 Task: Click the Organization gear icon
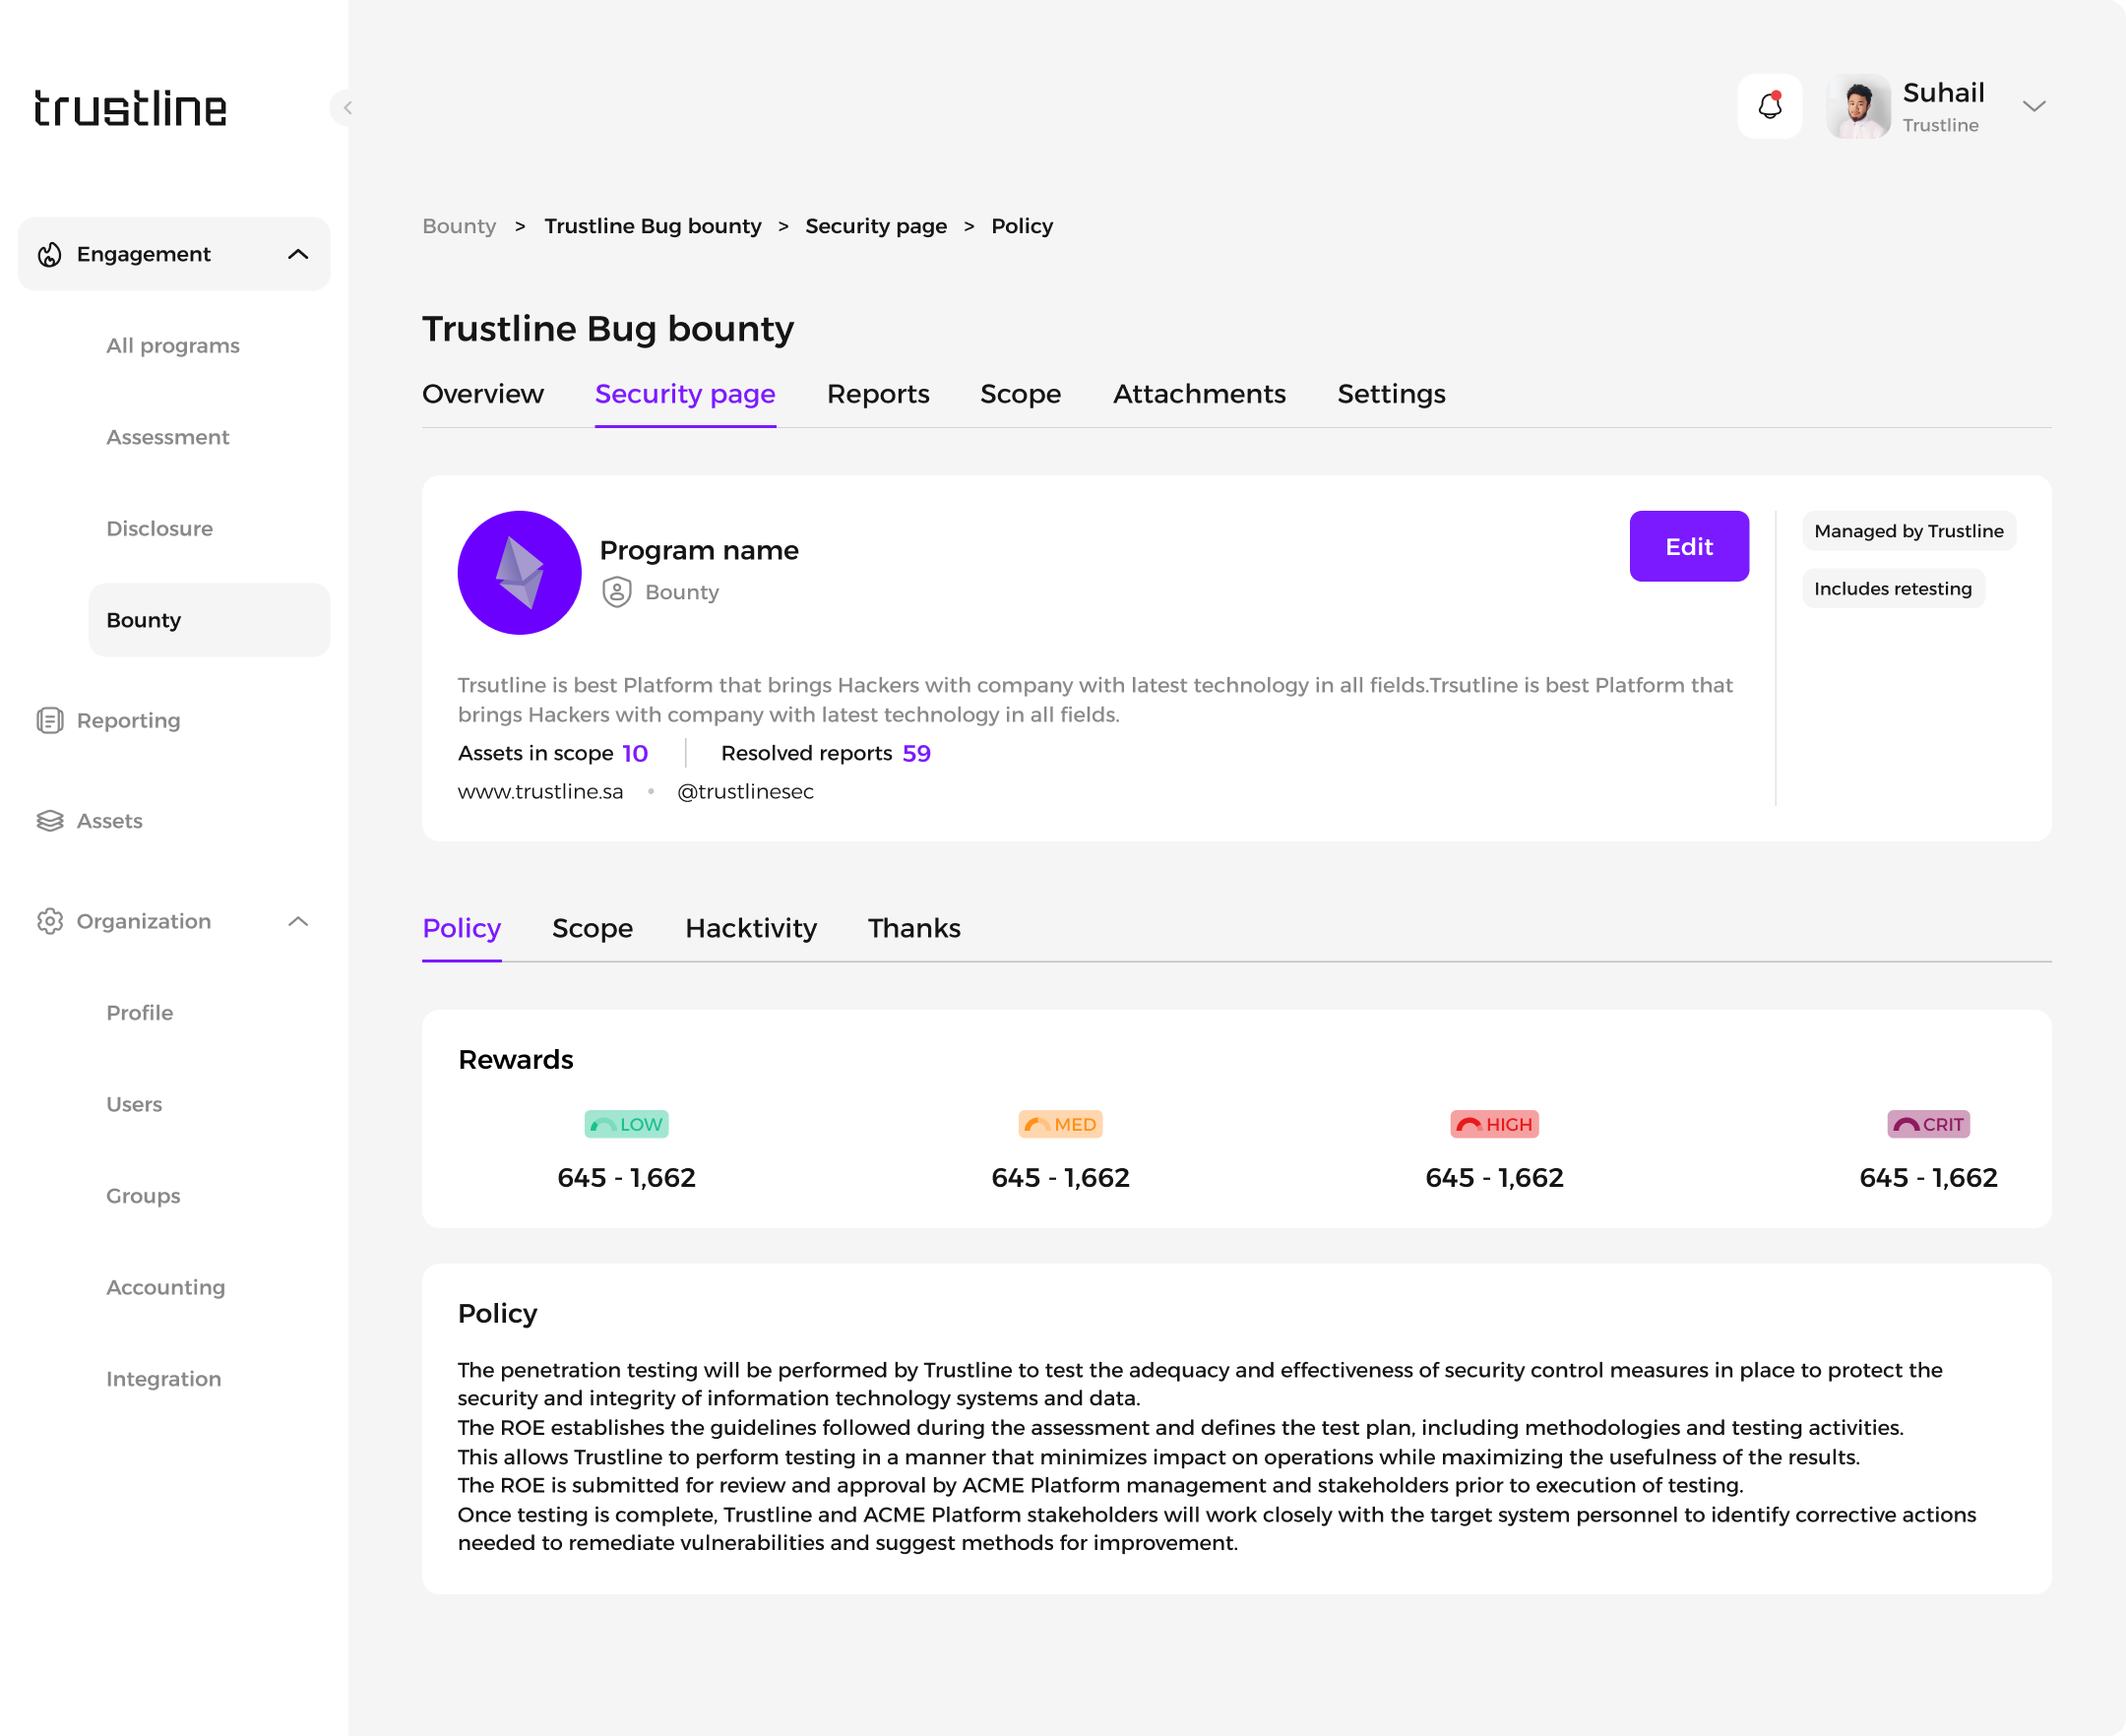pos(50,921)
